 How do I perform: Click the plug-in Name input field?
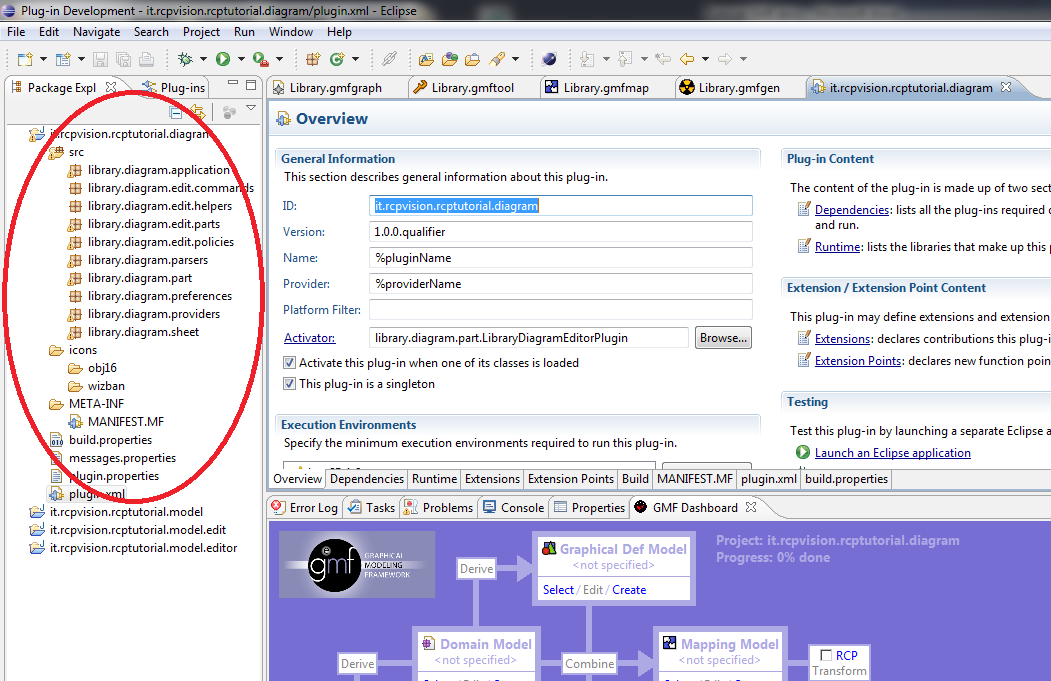[x=560, y=258]
